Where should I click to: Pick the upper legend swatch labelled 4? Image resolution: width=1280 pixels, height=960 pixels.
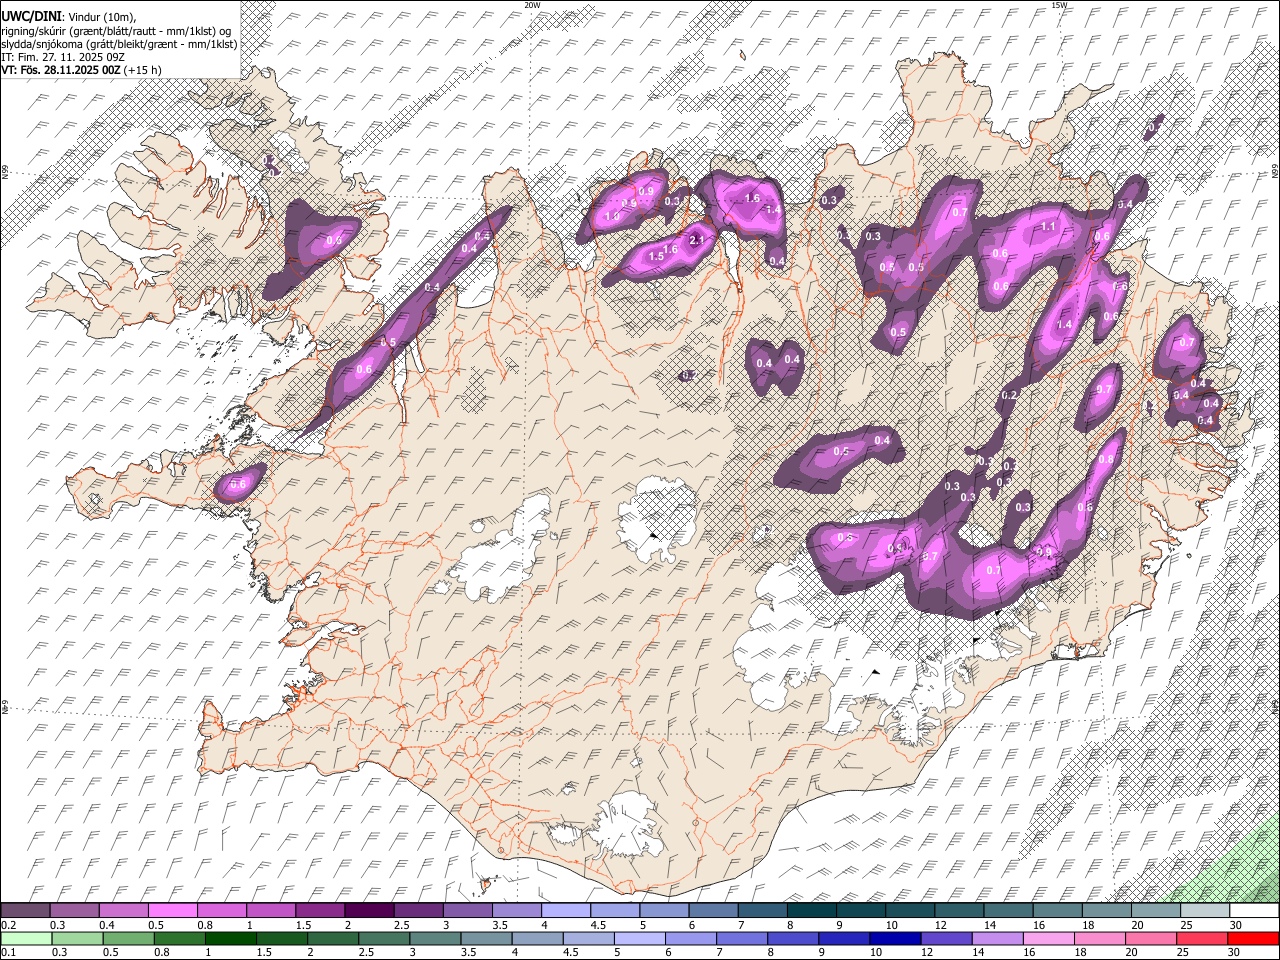(x=566, y=911)
